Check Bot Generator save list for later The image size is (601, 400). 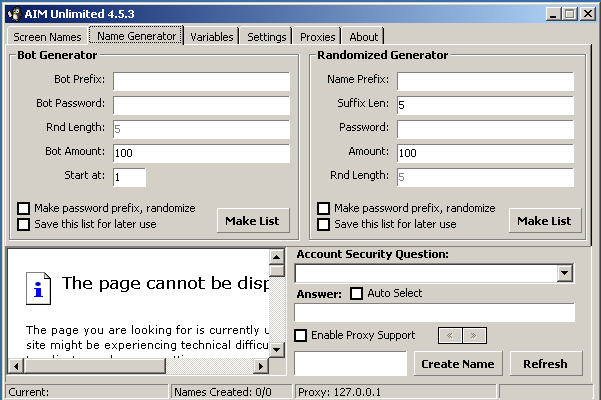pos(24,224)
